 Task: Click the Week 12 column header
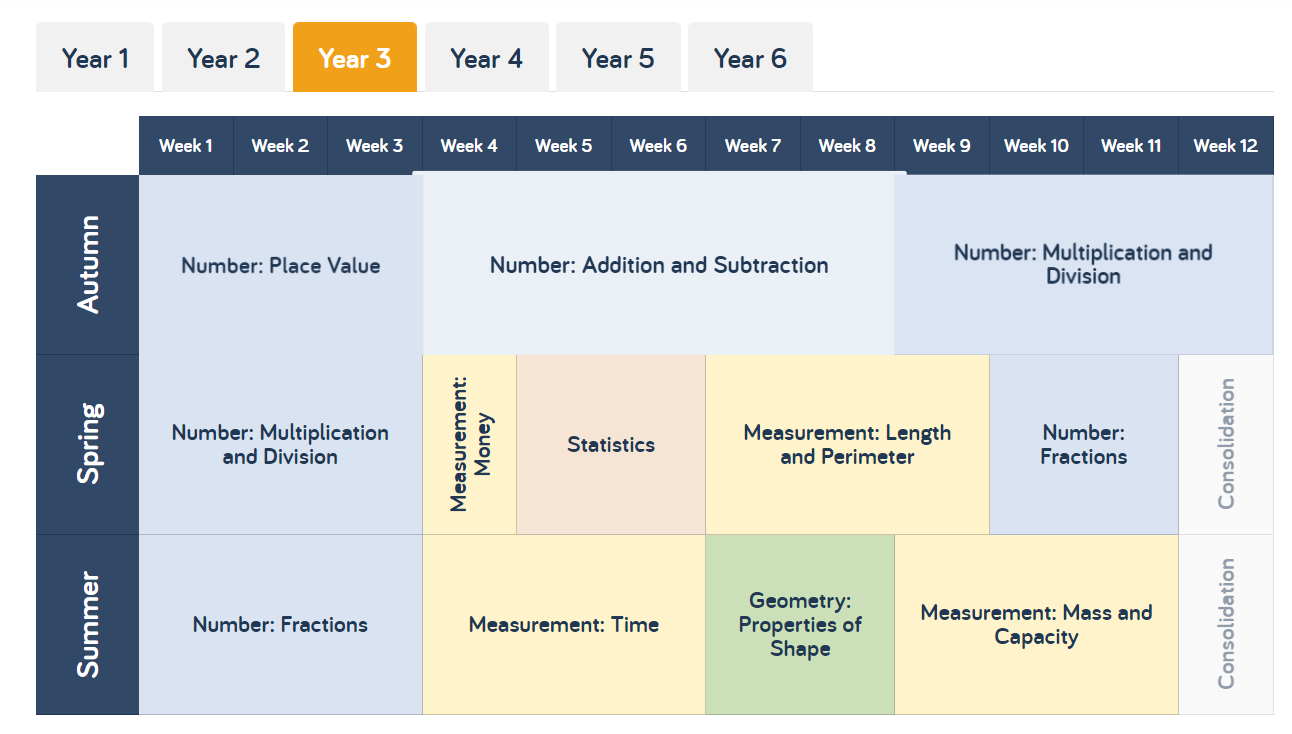point(1226,146)
